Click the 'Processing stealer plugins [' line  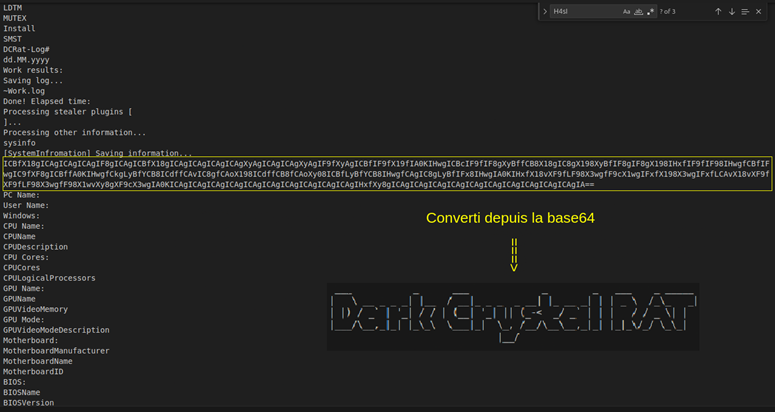68,111
